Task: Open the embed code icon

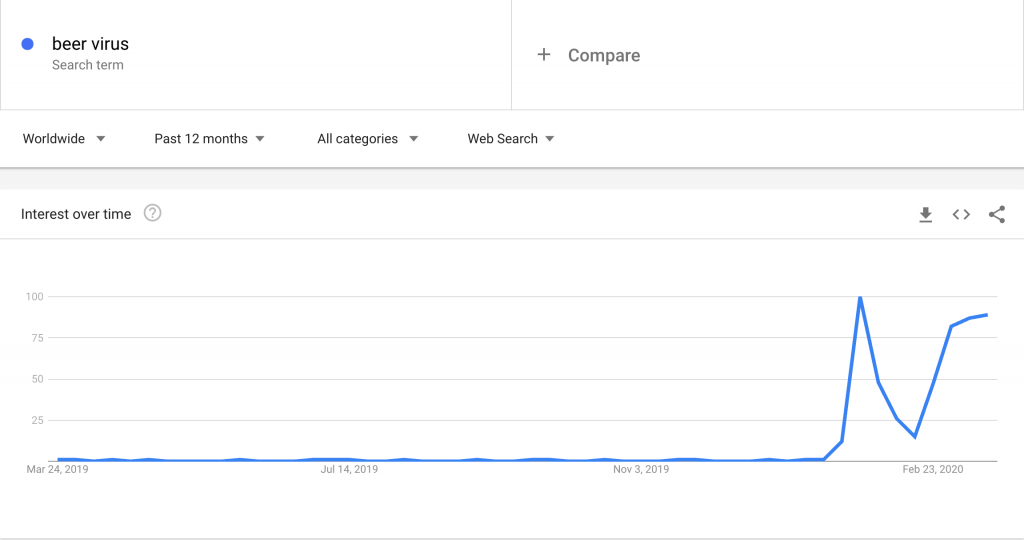Action: pyautogui.click(x=961, y=214)
